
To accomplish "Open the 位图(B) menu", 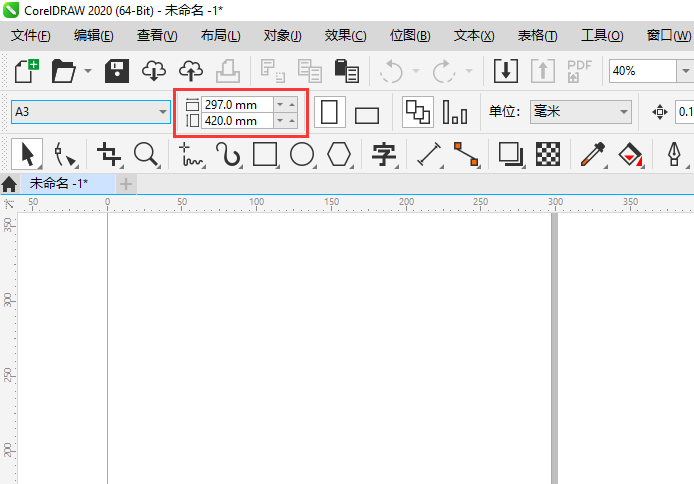I will [x=410, y=35].
